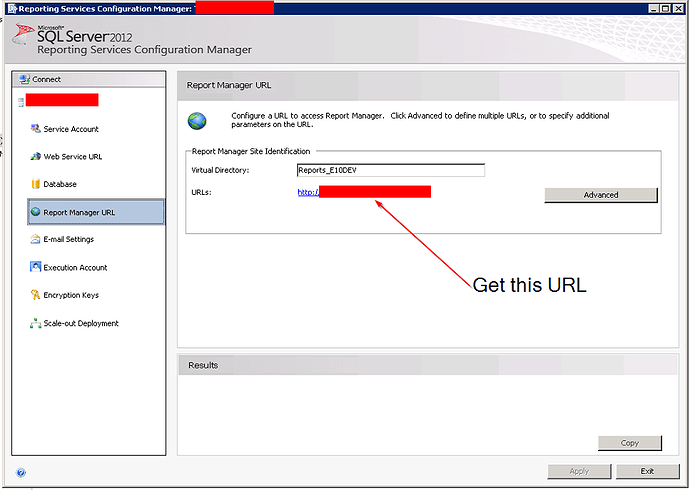The height and width of the screenshot is (490, 690).
Task: Click the Connect button icon
Action: (24, 79)
